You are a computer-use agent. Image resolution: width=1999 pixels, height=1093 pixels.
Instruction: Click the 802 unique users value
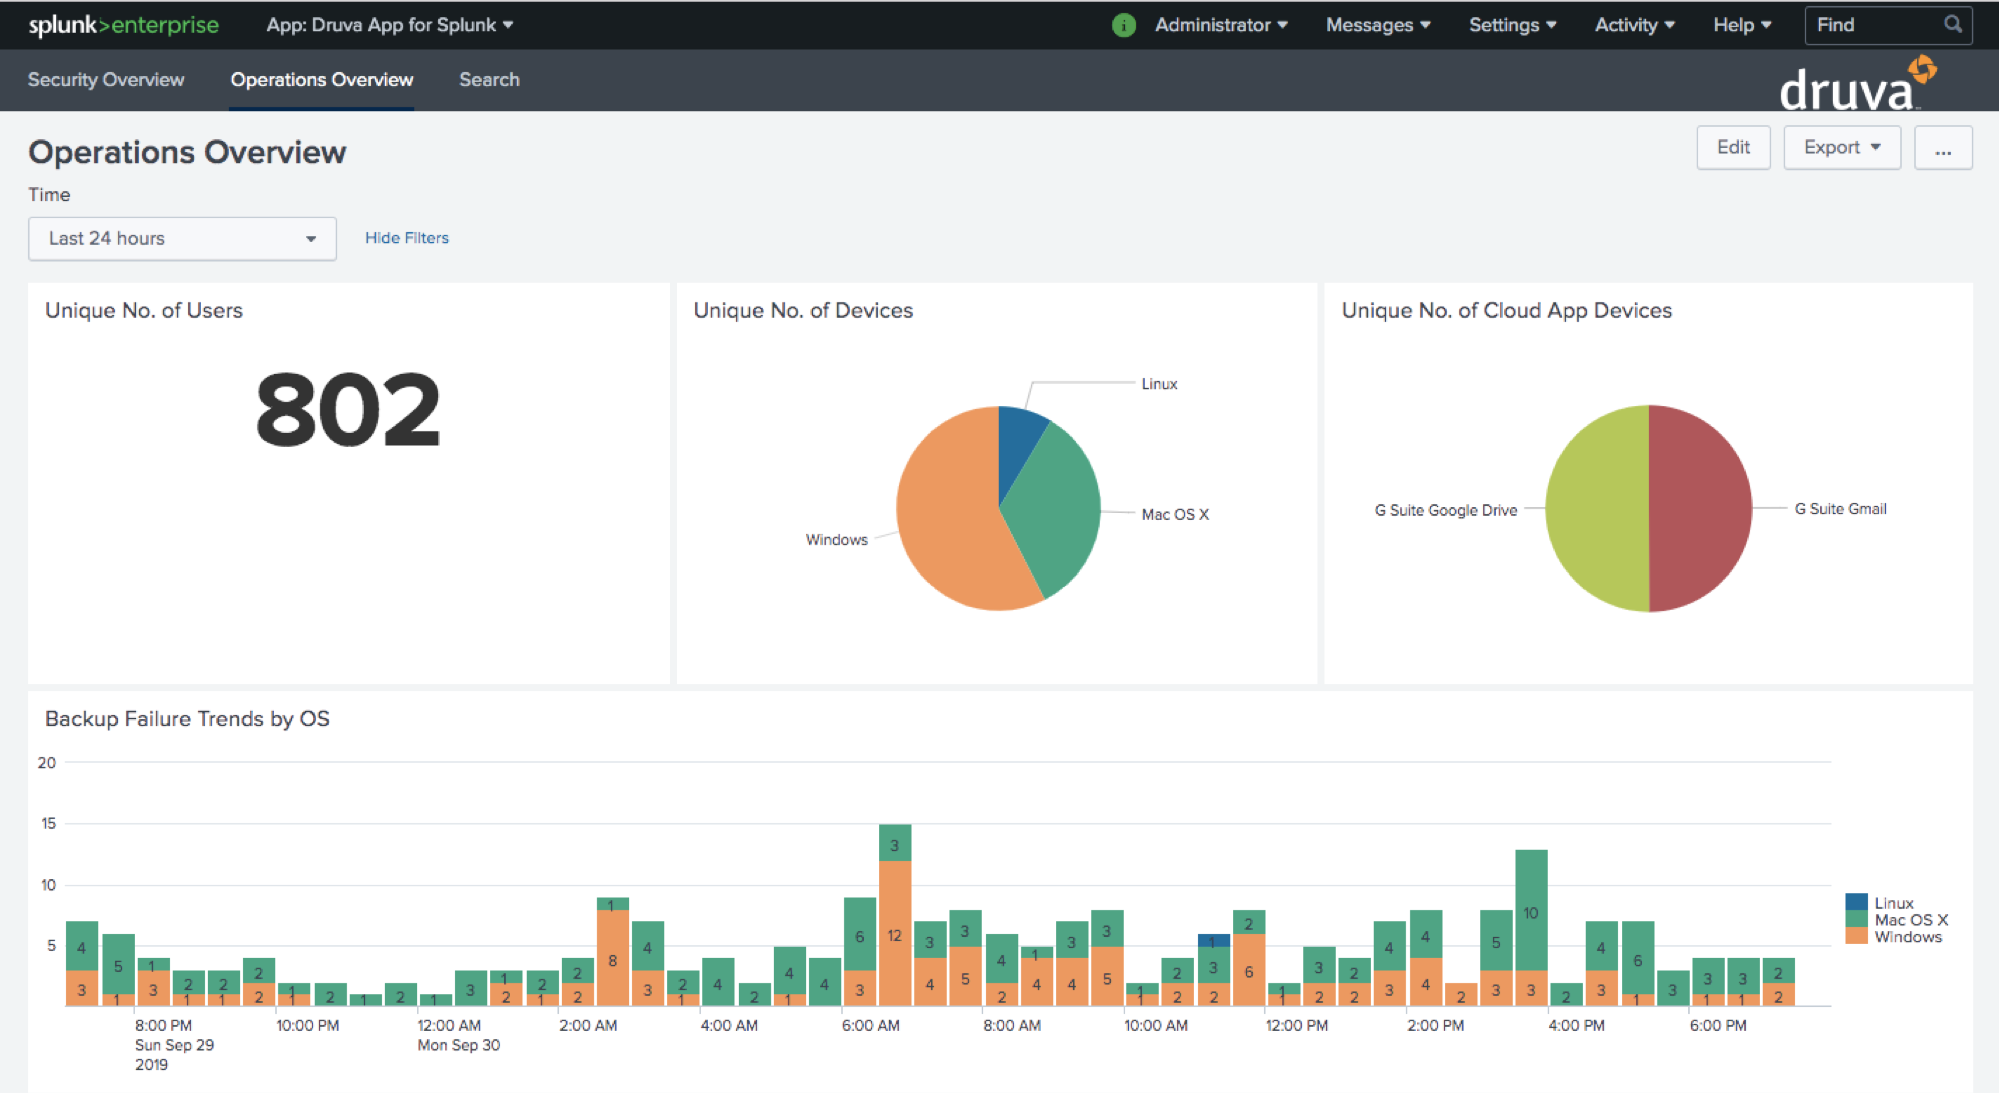(348, 410)
